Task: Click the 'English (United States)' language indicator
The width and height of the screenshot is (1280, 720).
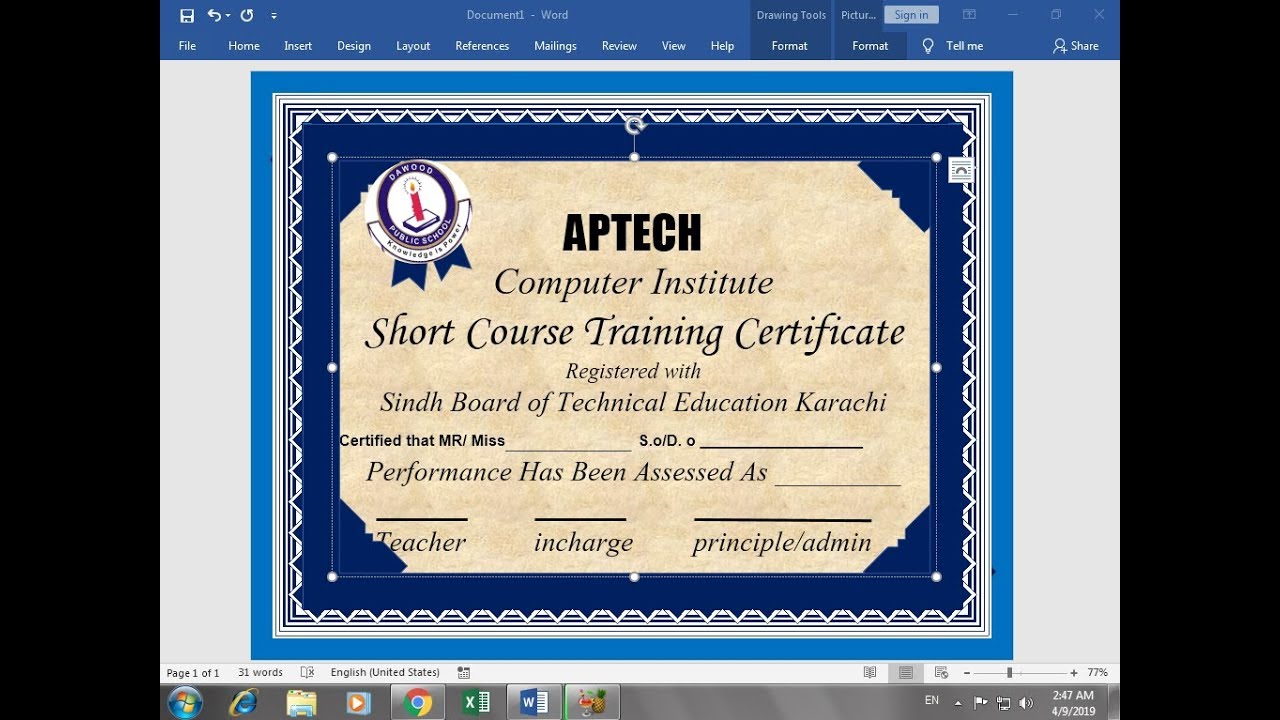Action: [x=385, y=673]
